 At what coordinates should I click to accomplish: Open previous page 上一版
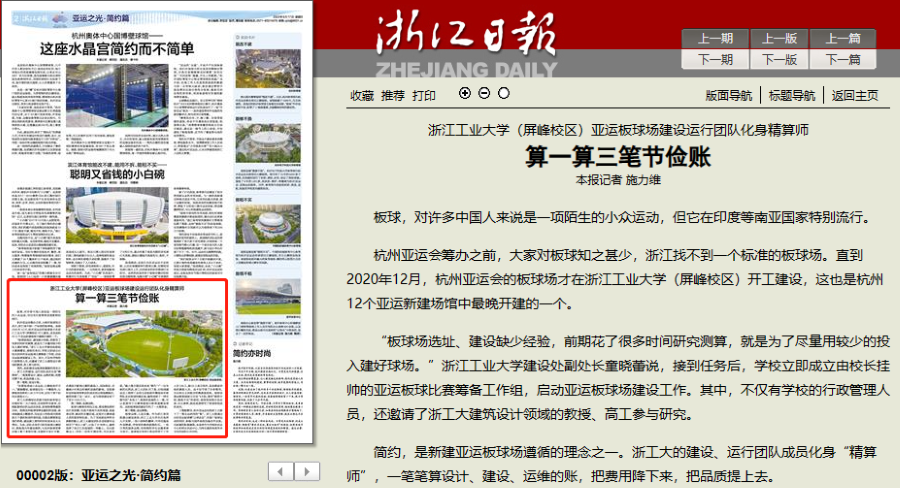pos(779,39)
